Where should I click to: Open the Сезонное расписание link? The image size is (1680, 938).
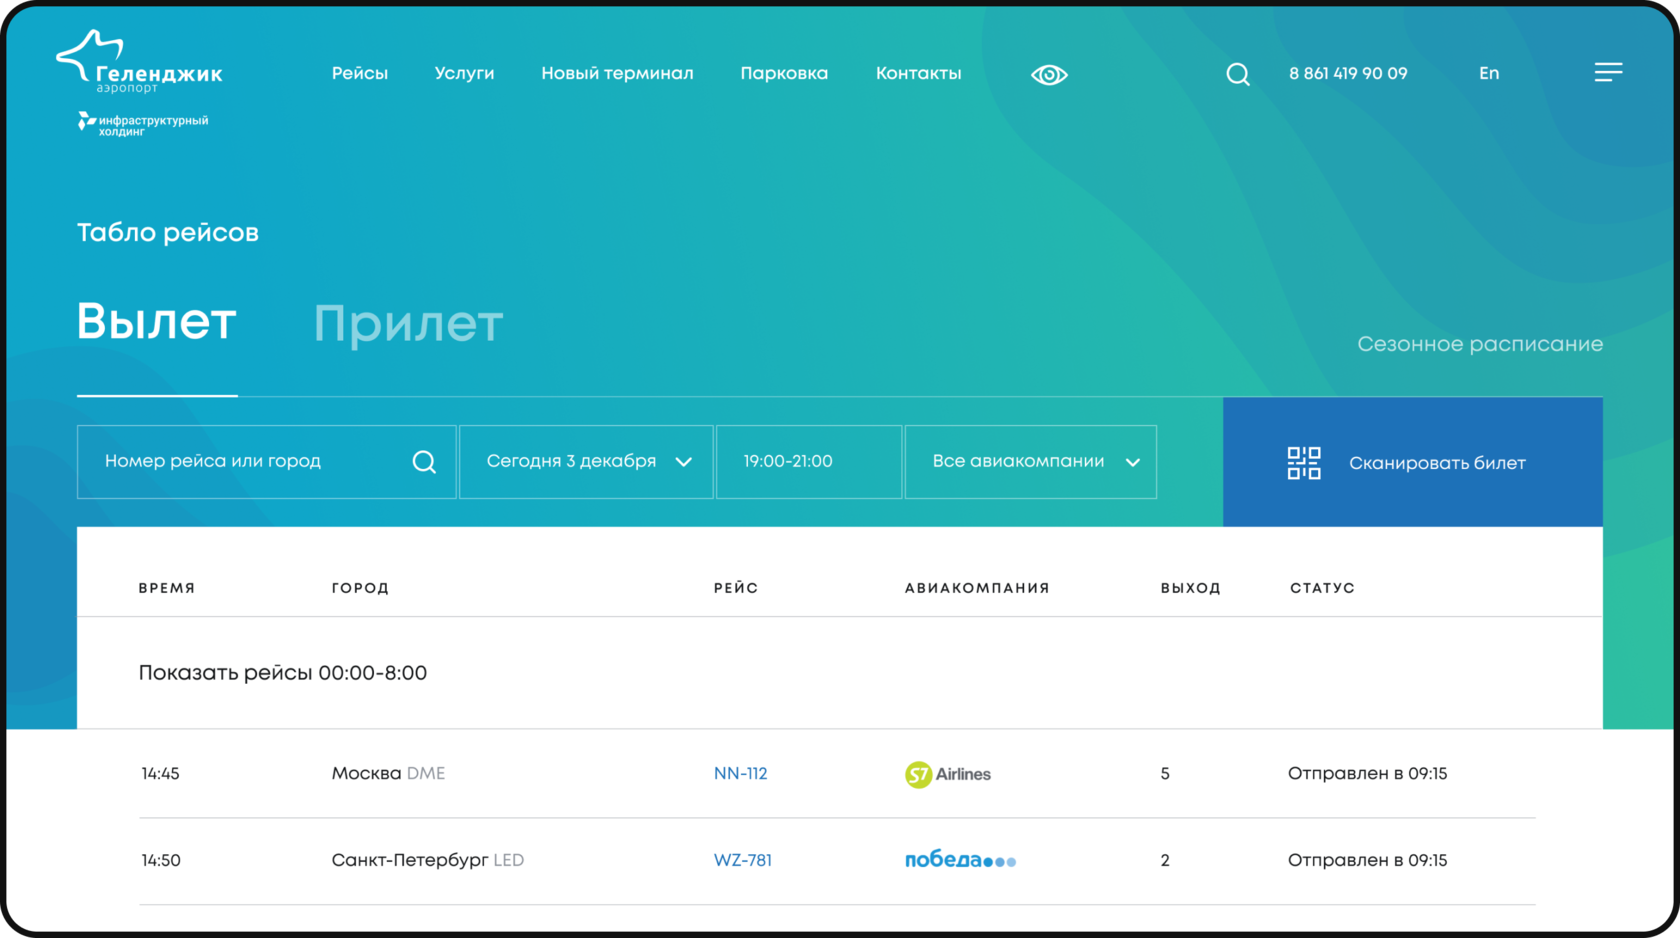(1480, 343)
